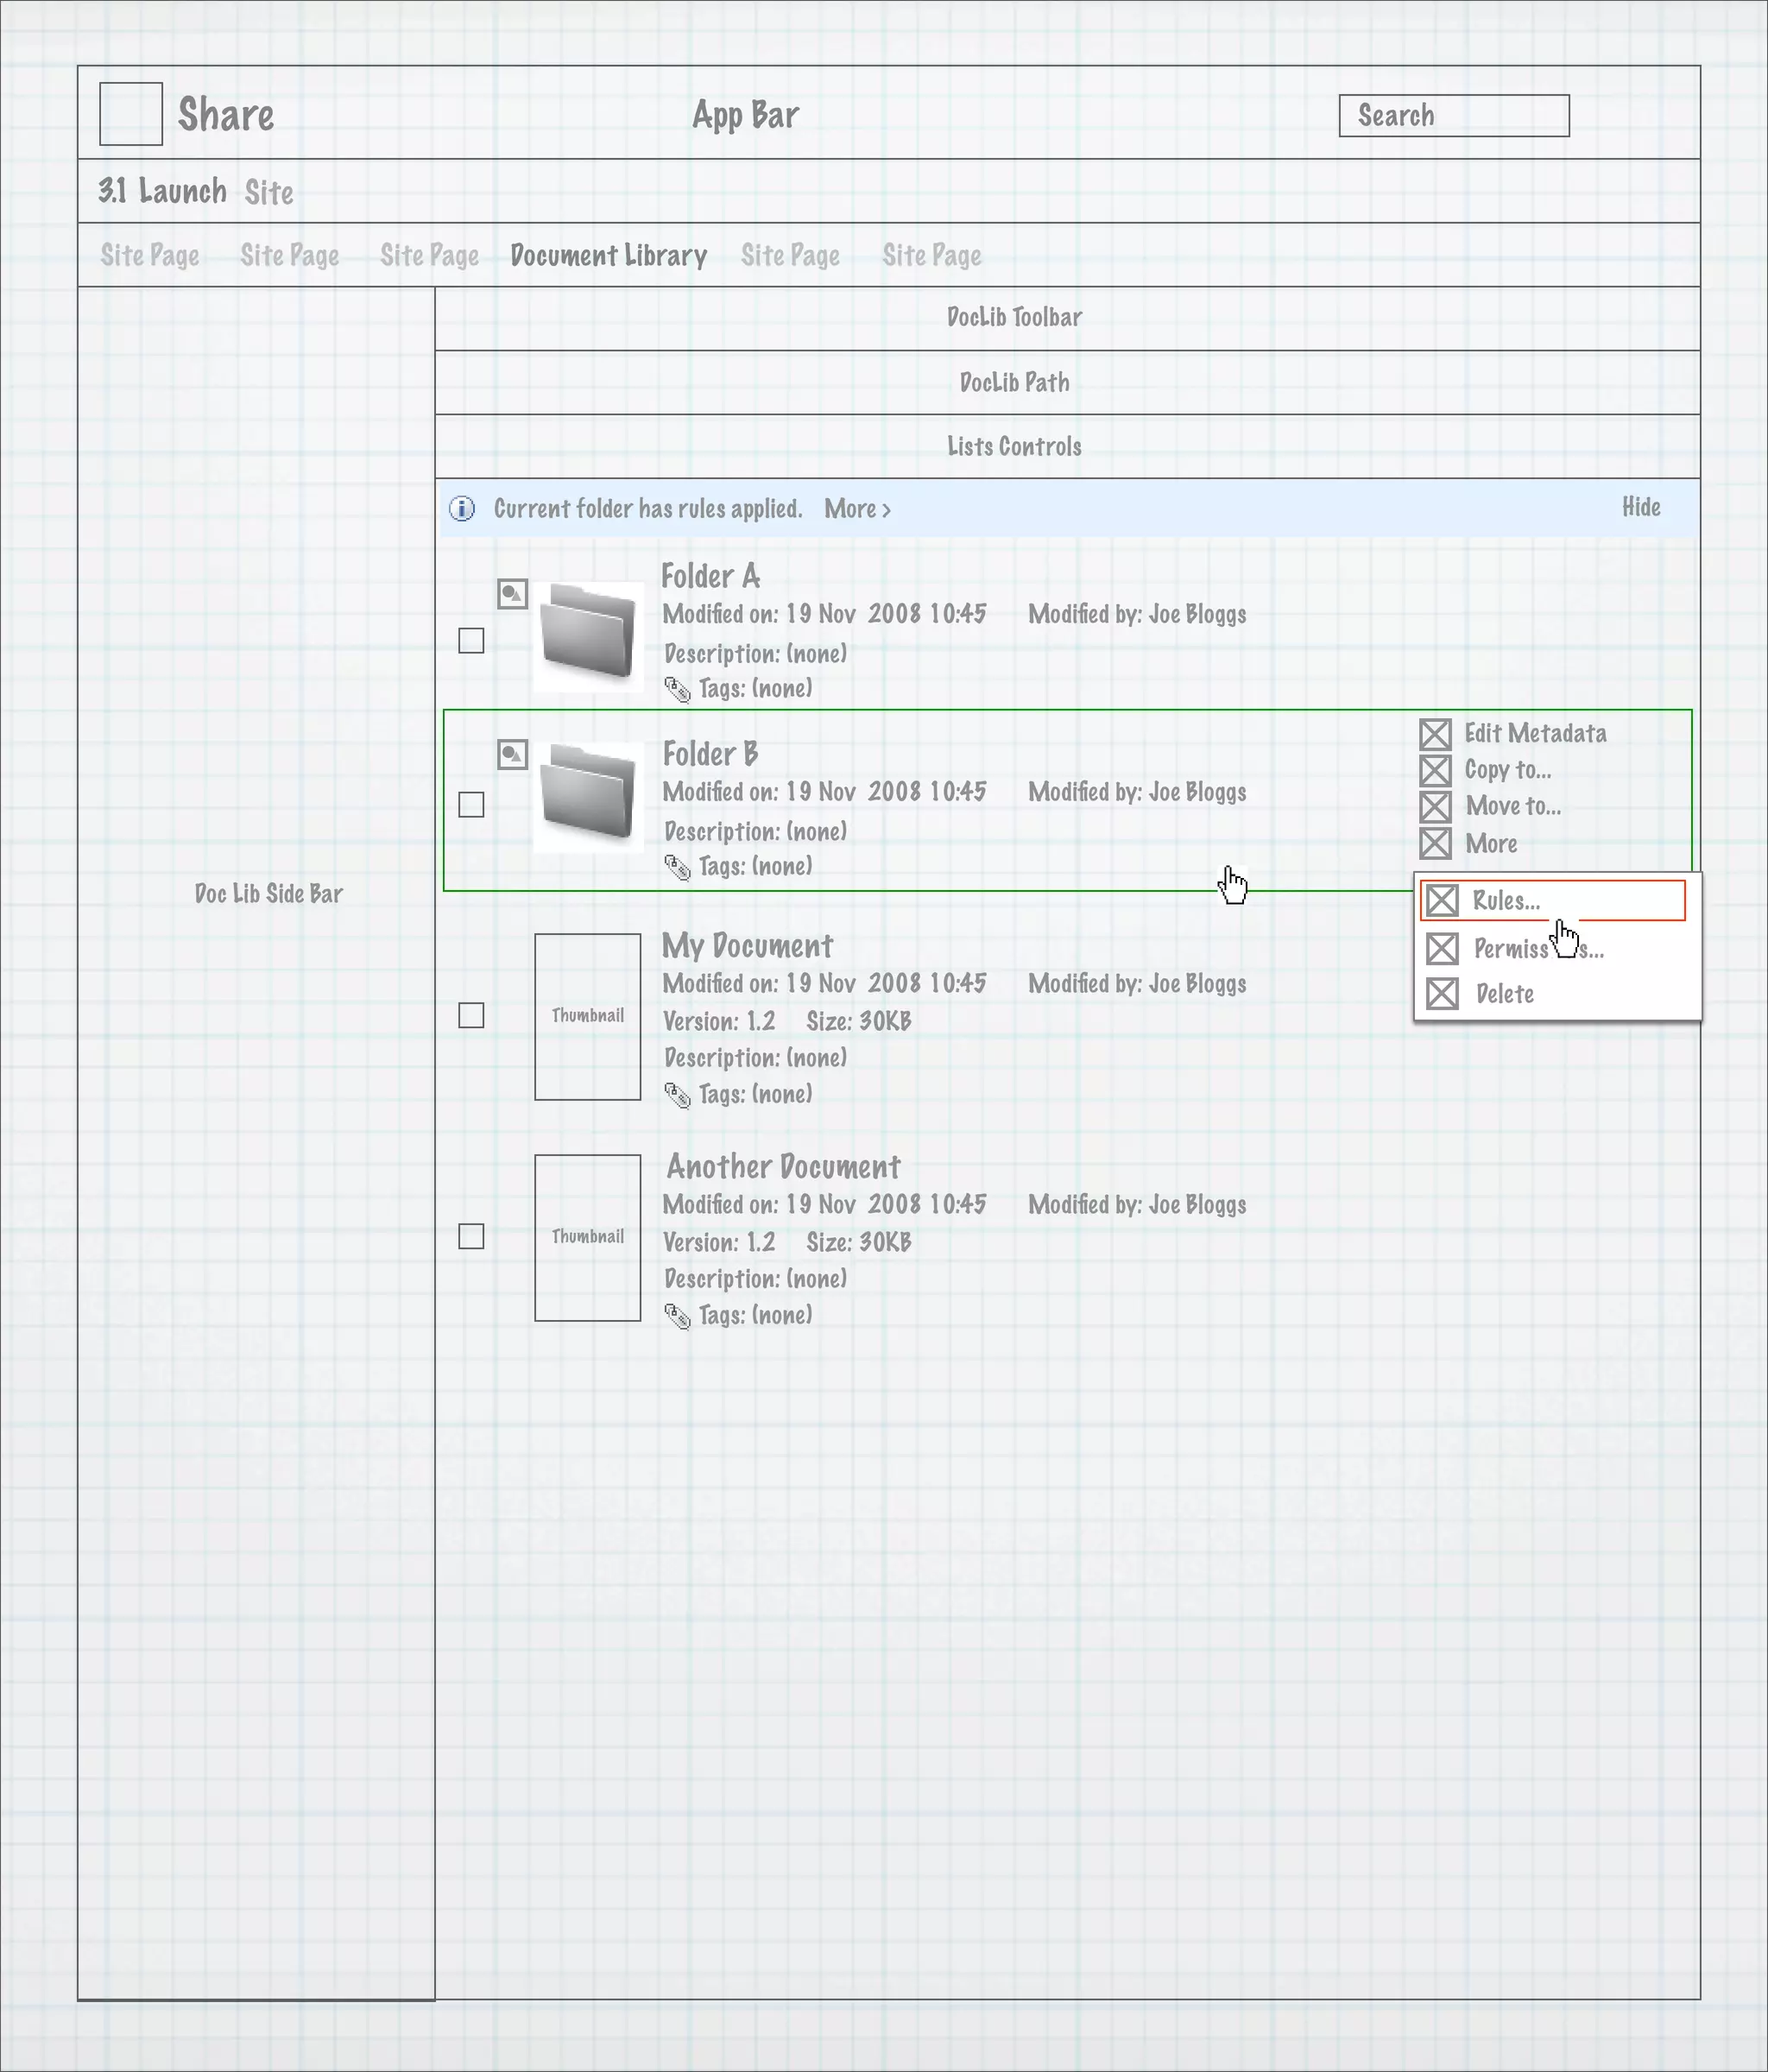The width and height of the screenshot is (1768, 2072).
Task: Hide the folder rules banner
Action: (x=1640, y=507)
